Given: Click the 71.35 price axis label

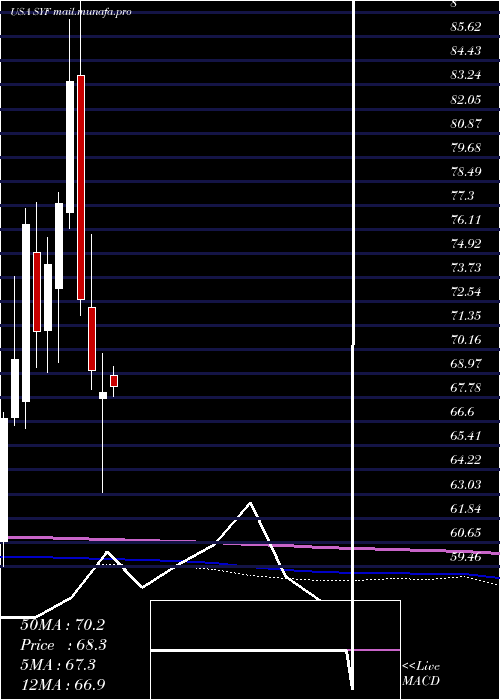Looking at the screenshot, I should 466,316.
